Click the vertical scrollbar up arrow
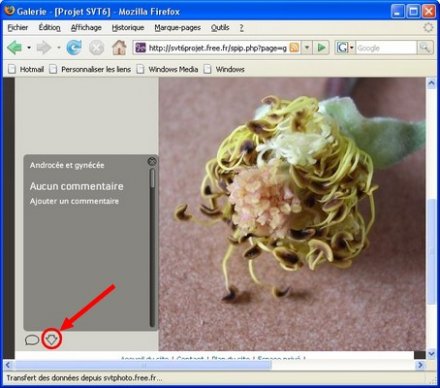Image resolution: width=440 pixels, height=388 pixels. coord(431,83)
